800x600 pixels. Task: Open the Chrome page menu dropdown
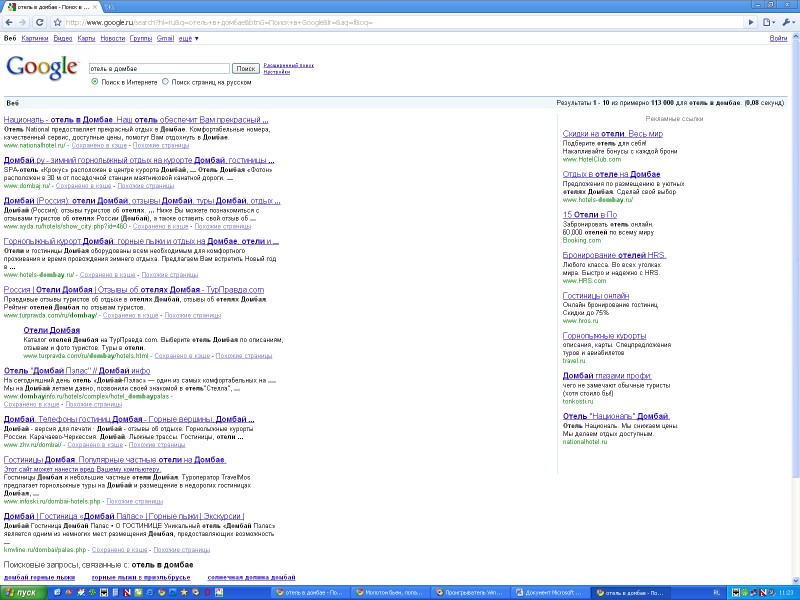(768, 21)
